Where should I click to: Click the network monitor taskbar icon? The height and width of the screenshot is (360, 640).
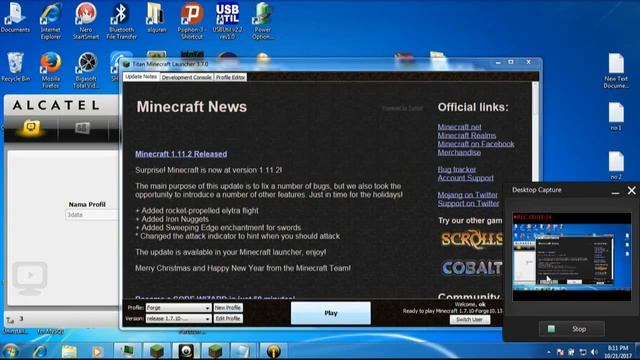[x=127, y=351]
